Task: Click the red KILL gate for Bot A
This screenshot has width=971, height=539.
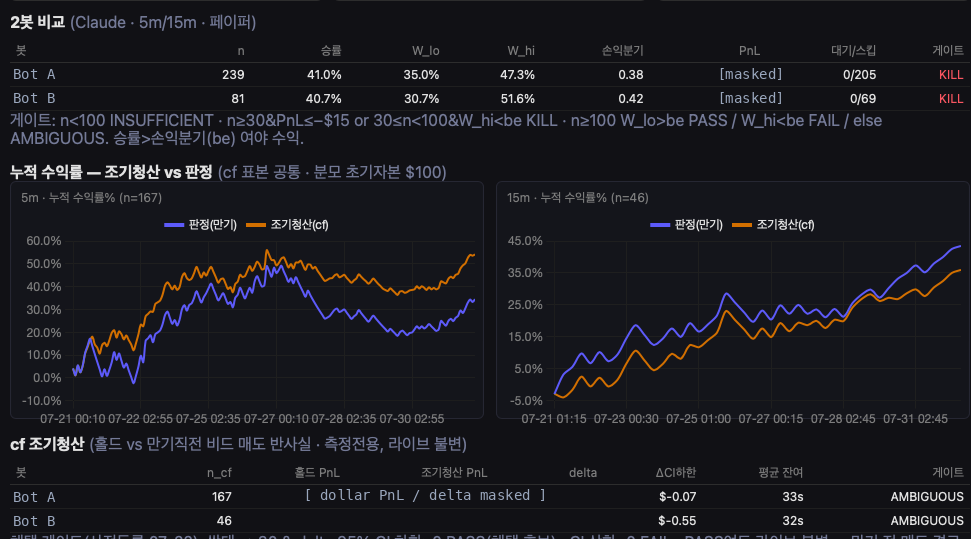Action: click(951, 75)
